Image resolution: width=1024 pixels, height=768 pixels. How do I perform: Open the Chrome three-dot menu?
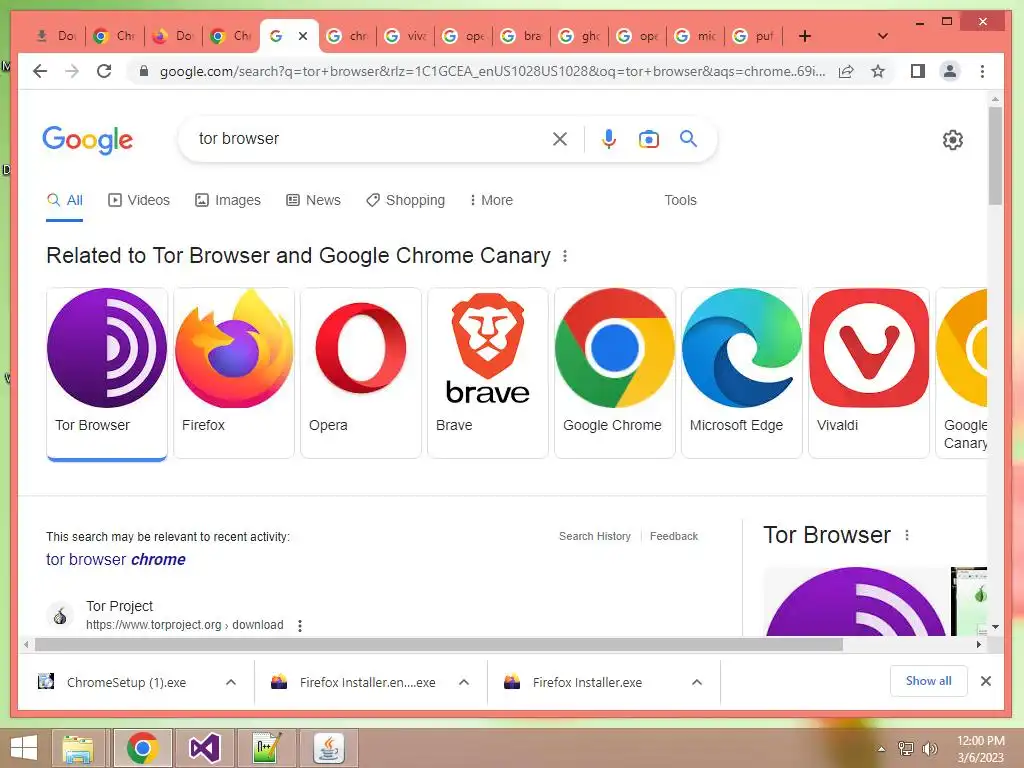click(982, 71)
